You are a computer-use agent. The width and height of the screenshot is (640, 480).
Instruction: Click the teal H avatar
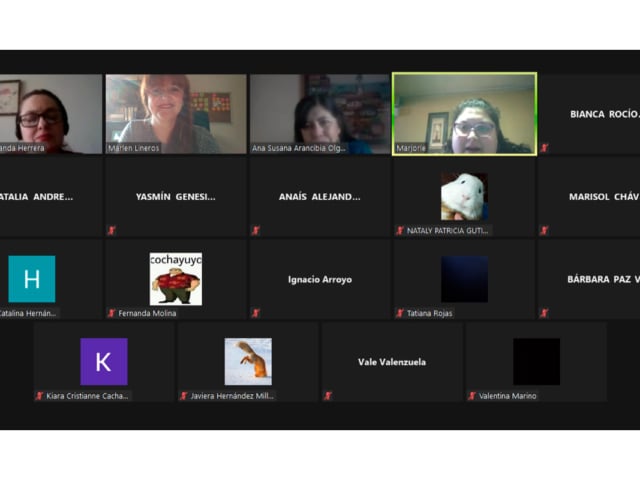tap(32, 279)
